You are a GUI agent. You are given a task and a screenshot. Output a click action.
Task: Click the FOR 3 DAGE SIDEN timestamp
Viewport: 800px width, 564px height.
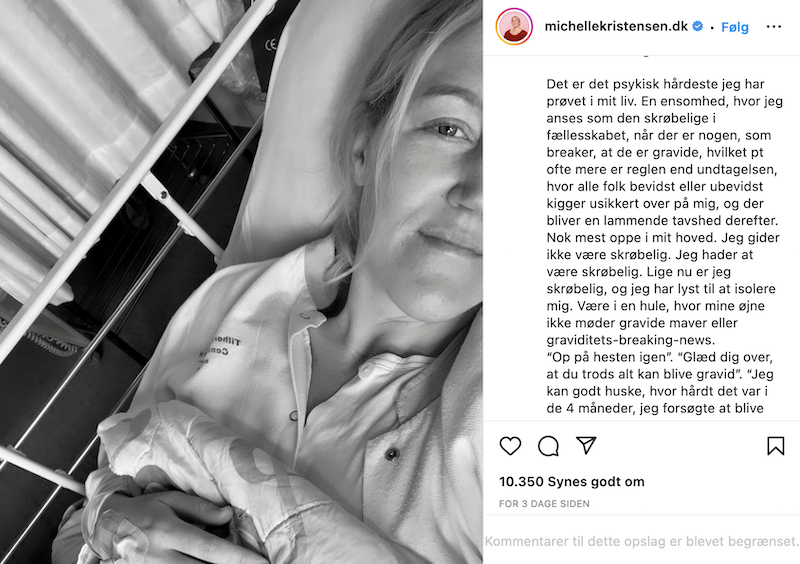coord(544,504)
